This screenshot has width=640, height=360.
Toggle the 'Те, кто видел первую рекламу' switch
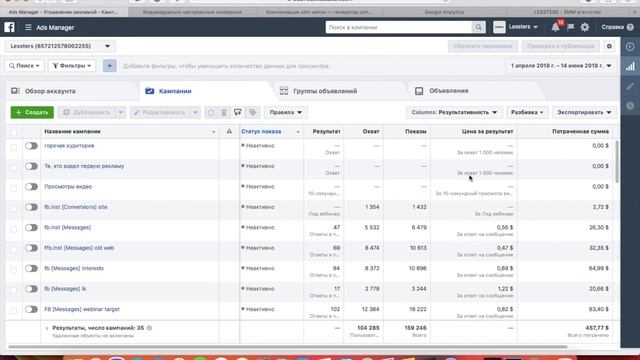tap(31, 166)
